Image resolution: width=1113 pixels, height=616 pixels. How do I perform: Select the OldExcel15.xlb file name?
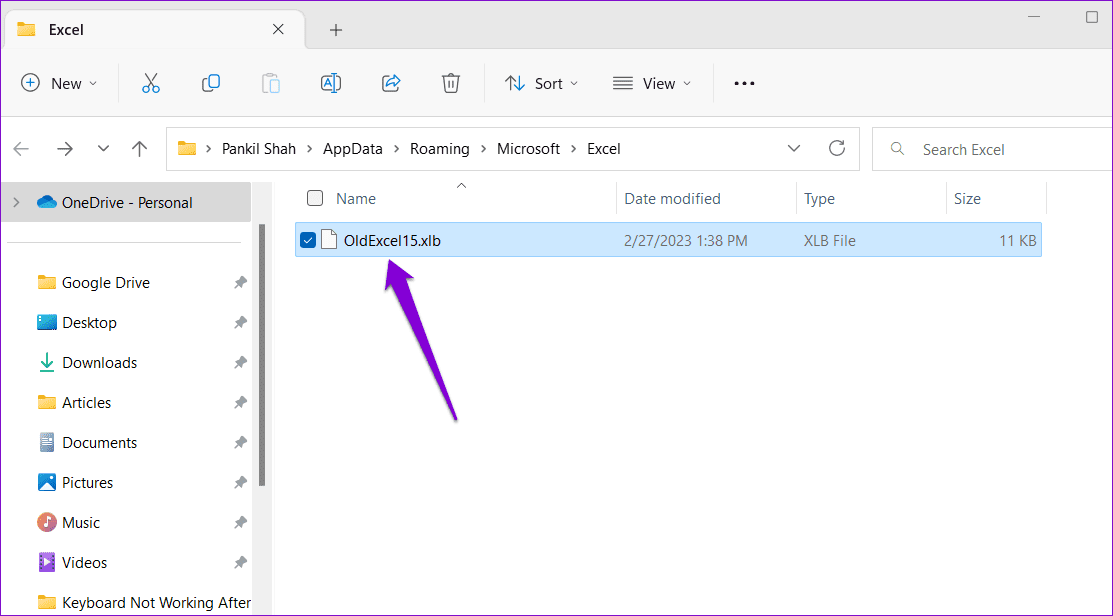(x=392, y=241)
